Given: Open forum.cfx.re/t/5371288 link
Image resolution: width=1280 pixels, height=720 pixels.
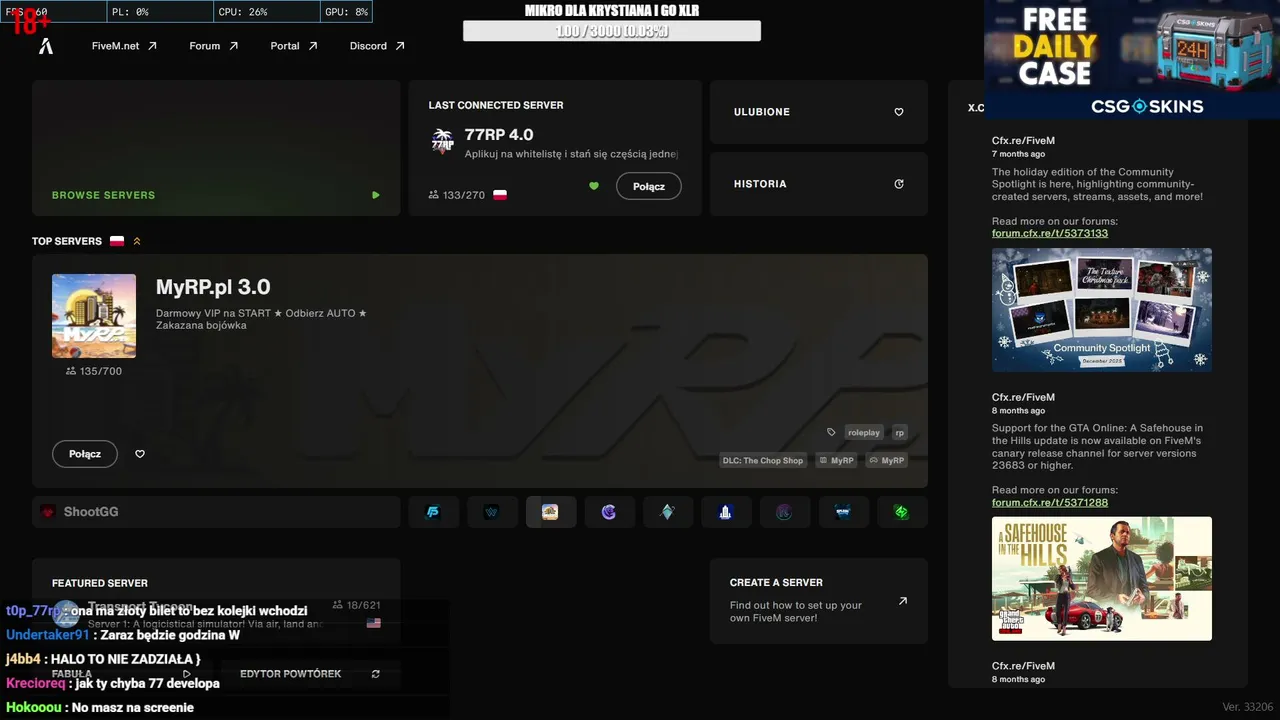Looking at the screenshot, I should [1050, 502].
